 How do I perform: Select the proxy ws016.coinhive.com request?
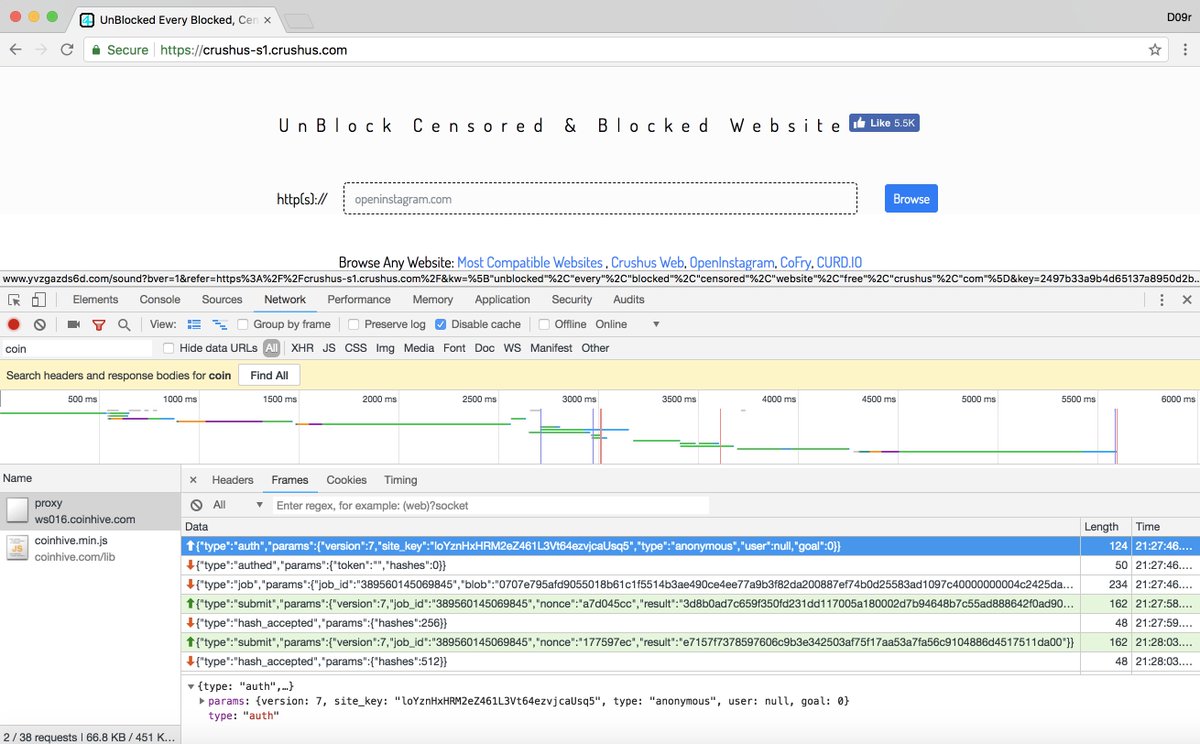[x=90, y=511]
